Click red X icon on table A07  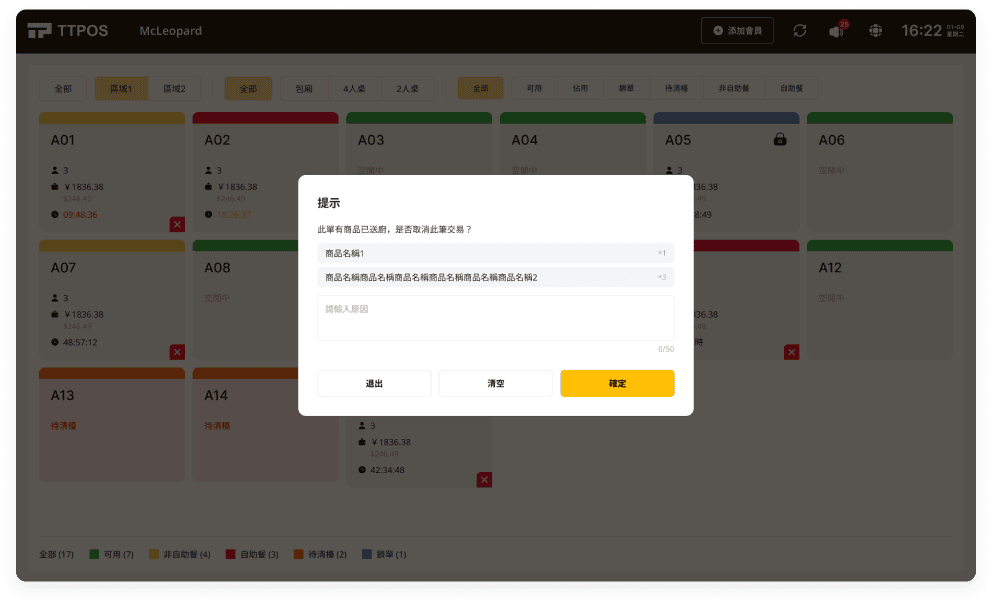177,352
